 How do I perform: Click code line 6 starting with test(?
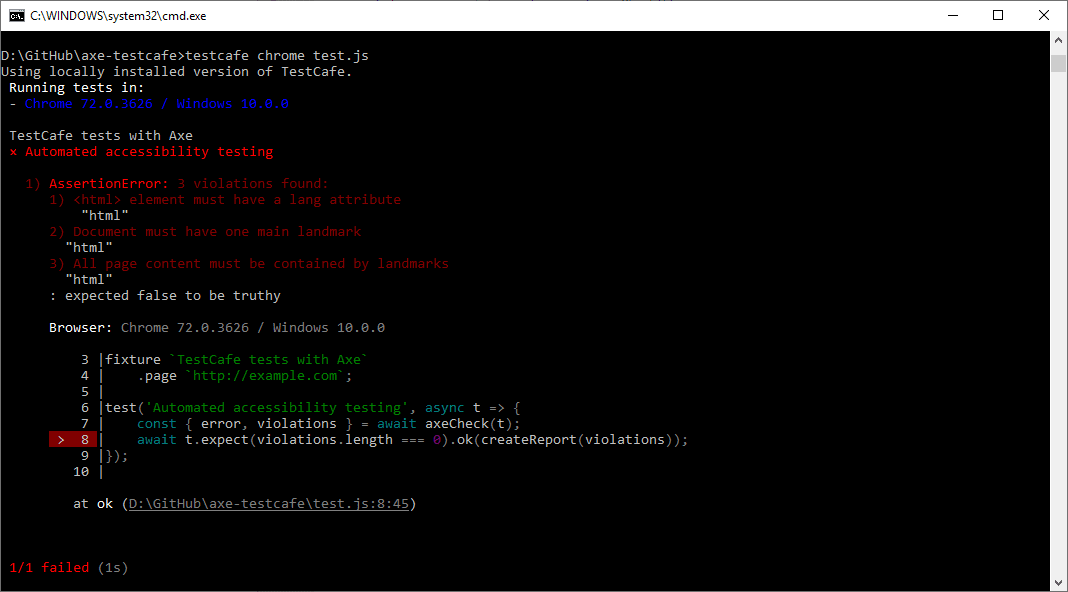(313, 407)
